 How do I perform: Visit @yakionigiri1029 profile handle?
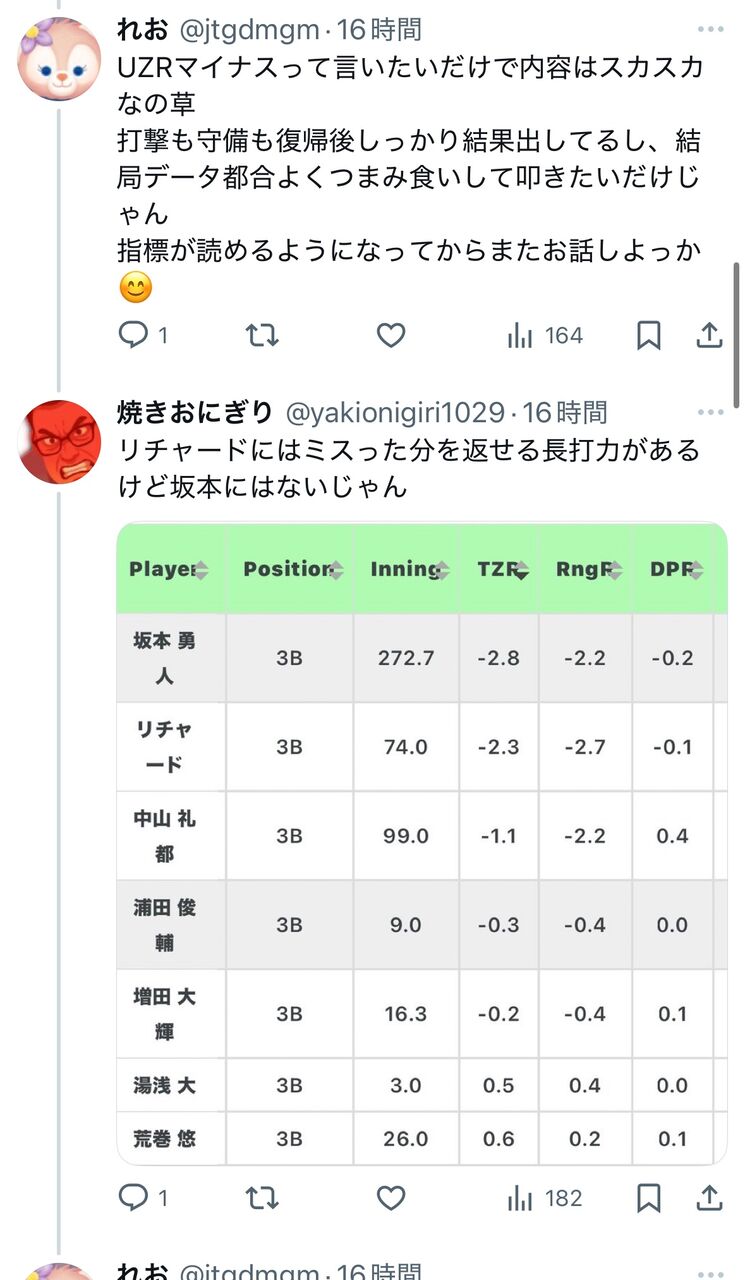[x=395, y=412]
